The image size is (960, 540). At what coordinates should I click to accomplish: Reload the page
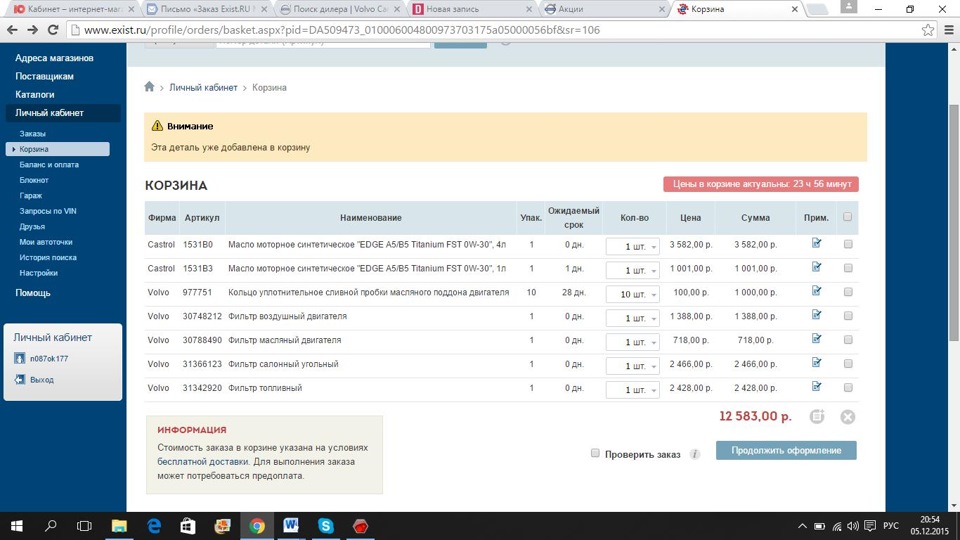pos(53,30)
